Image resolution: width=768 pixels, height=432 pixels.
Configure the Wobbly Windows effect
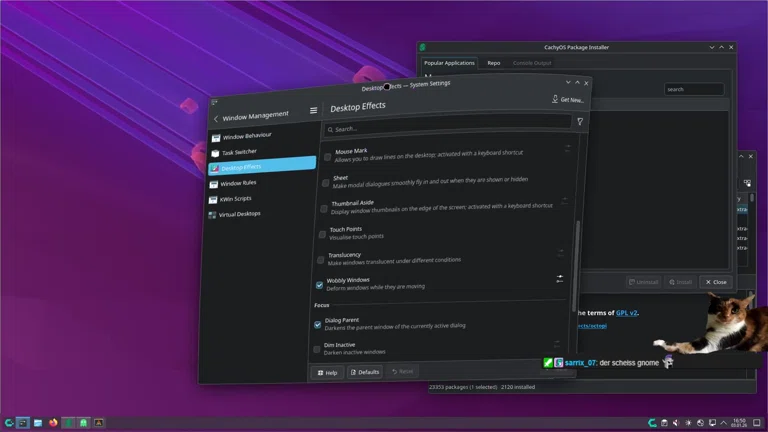coord(559,279)
